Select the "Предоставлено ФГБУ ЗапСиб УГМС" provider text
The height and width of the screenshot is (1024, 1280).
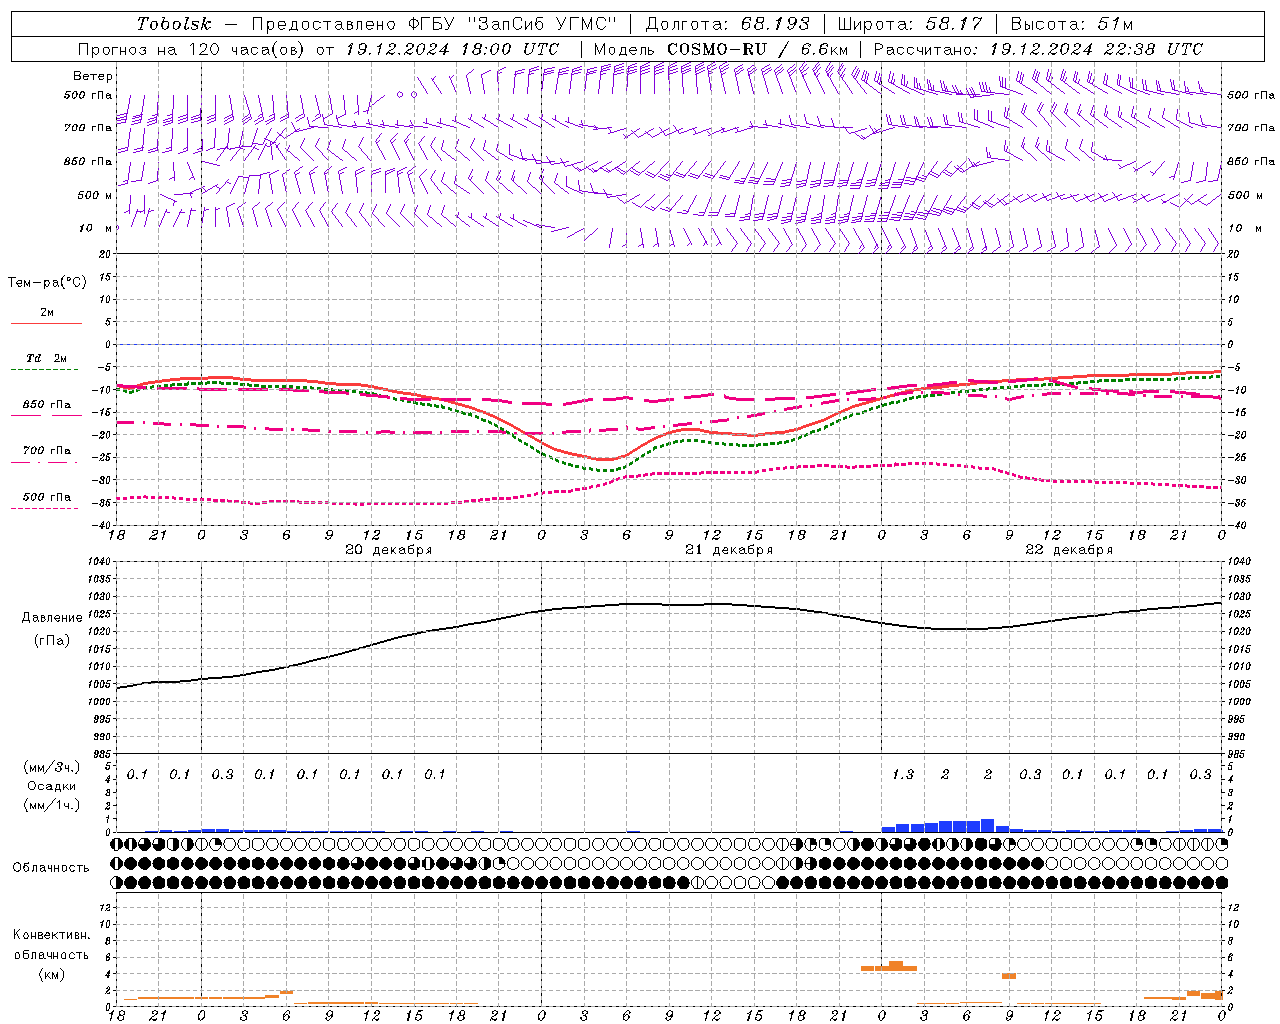pyautogui.click(x=434, y=24)
